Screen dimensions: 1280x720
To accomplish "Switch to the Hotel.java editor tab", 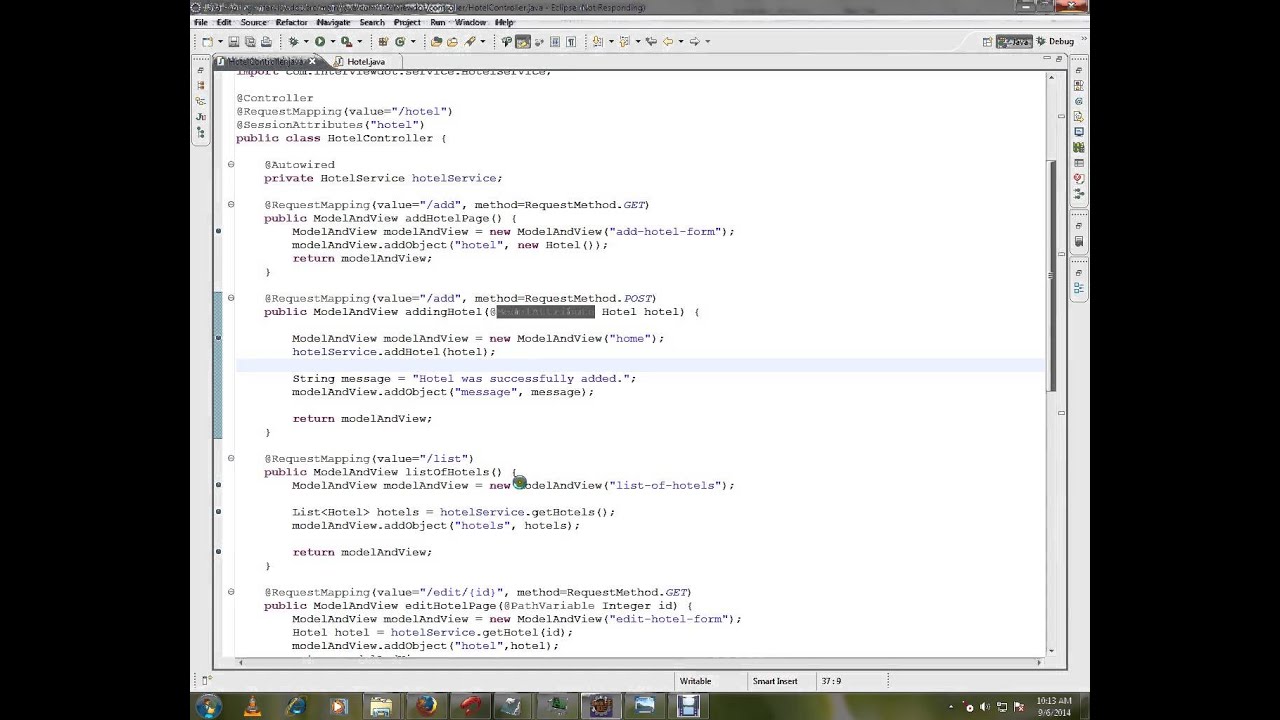I will 366,62.
